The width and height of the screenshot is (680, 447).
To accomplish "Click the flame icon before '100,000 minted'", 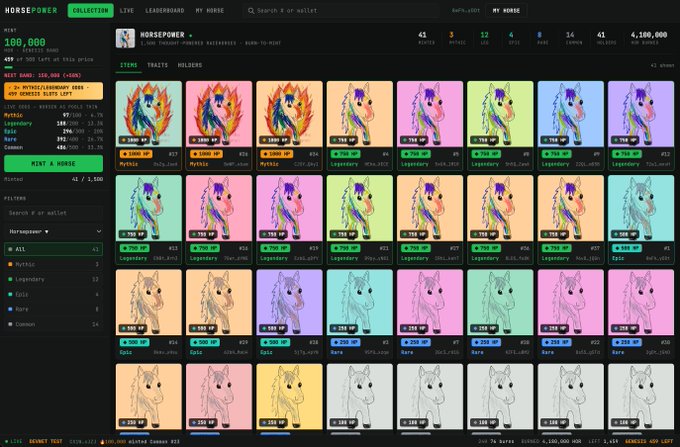I will (102, 442).
